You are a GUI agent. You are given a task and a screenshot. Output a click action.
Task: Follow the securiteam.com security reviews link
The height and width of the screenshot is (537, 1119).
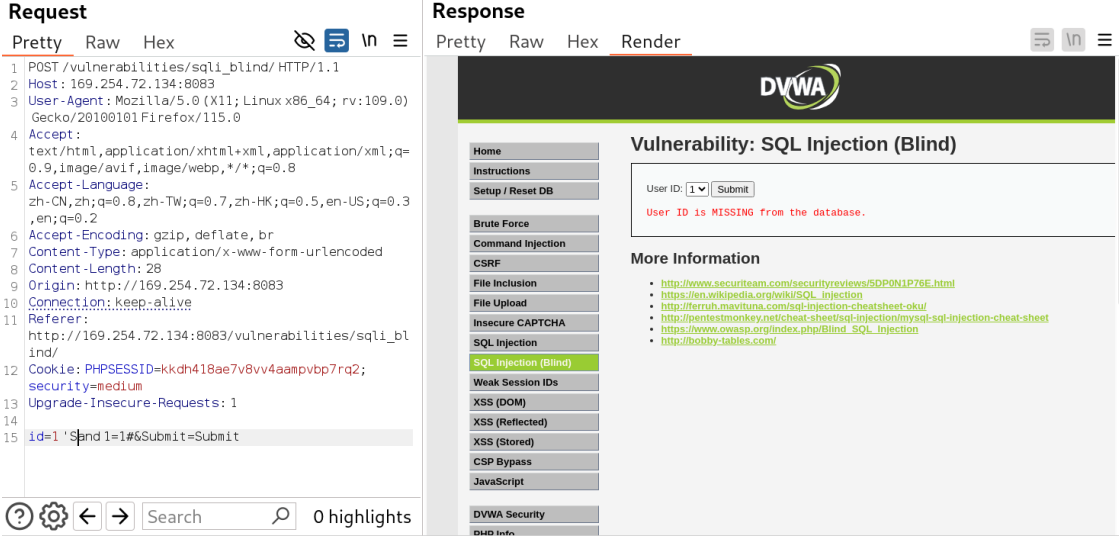click(807, 283)
